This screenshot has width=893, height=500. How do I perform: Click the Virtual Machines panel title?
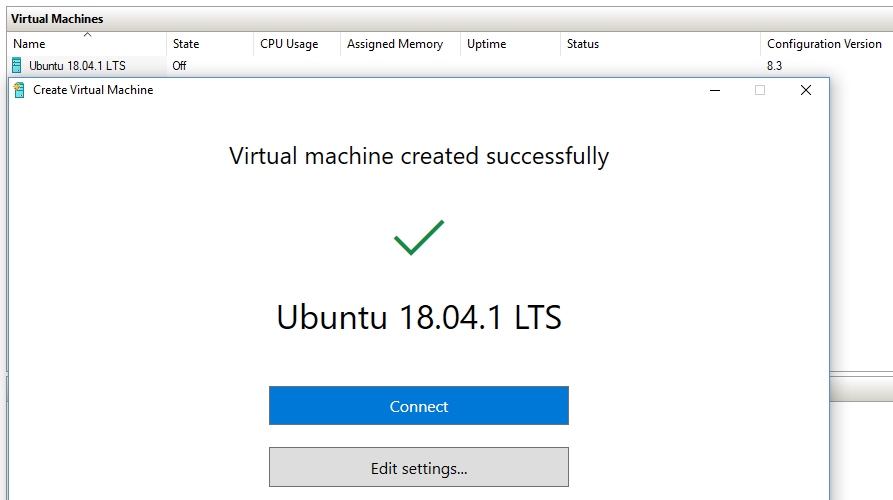(57, 19)
